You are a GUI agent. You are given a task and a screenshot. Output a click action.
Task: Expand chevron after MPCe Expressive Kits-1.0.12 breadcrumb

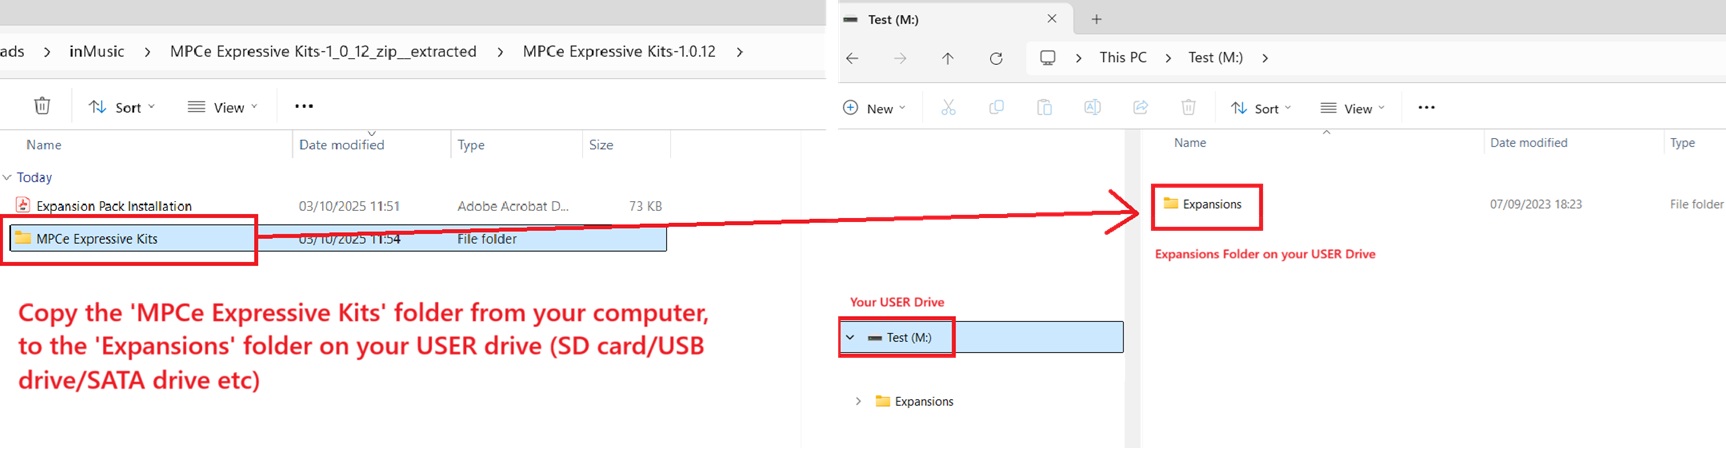click(x=739, y=52)
